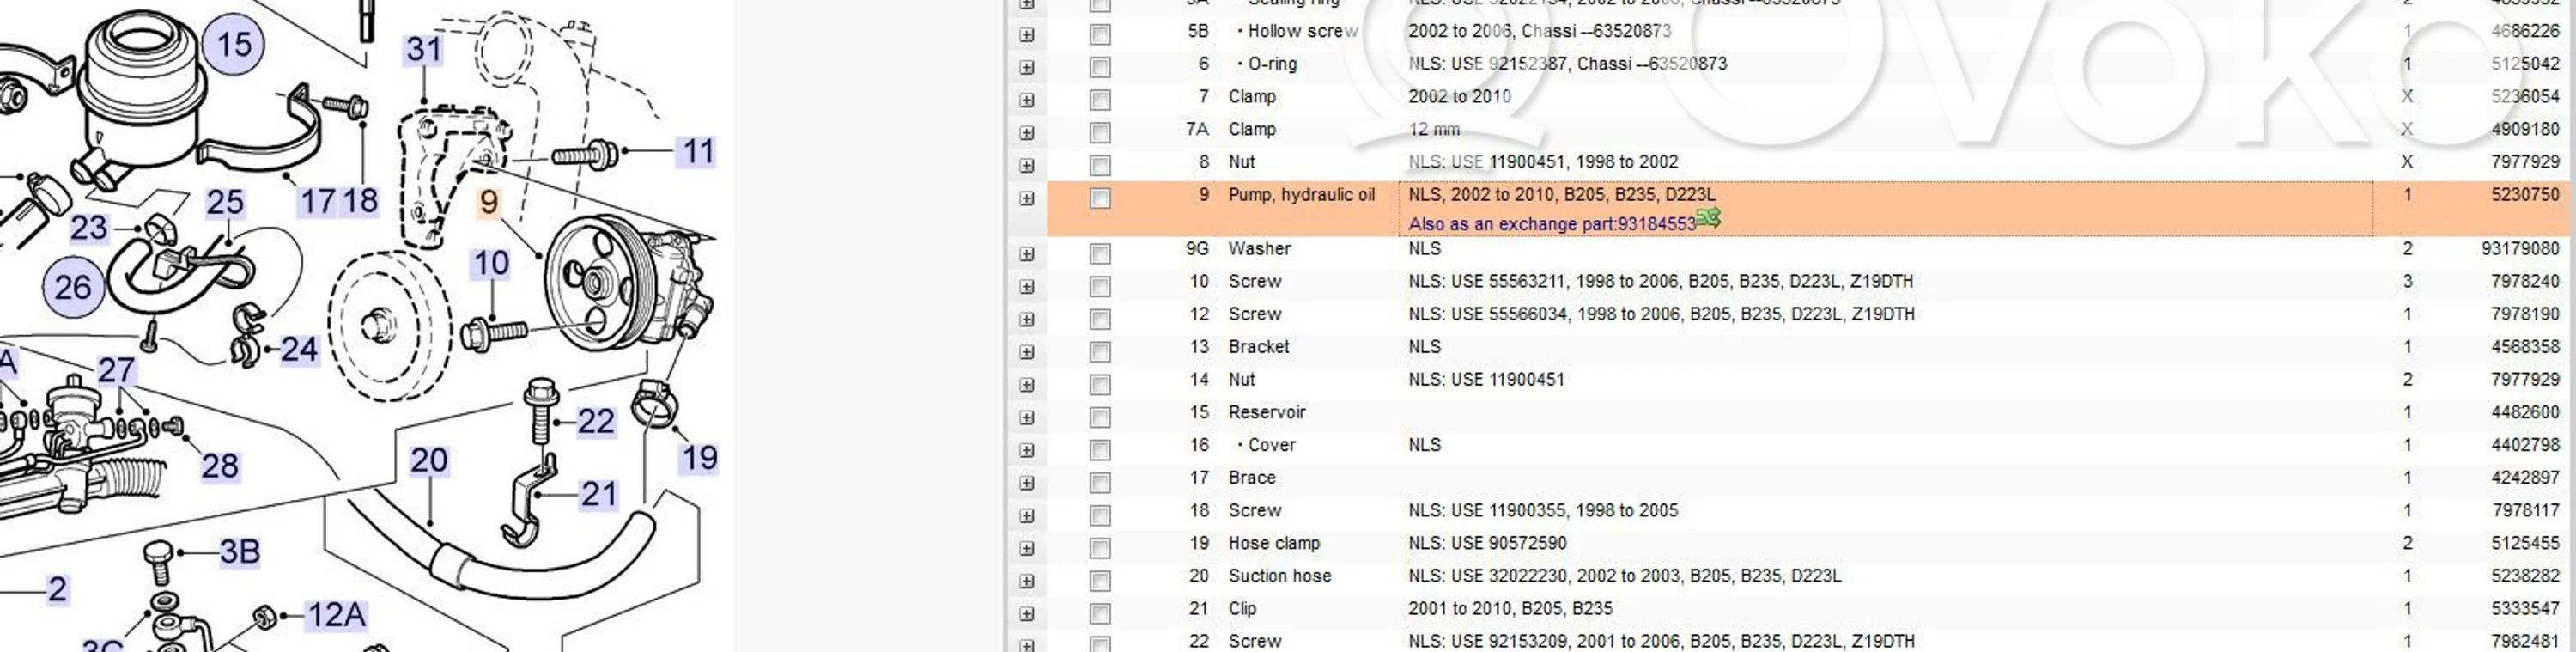Screen dimensions: 2576x652
Task: Select callout 20 for the suction hose
Action: (429, 461)
